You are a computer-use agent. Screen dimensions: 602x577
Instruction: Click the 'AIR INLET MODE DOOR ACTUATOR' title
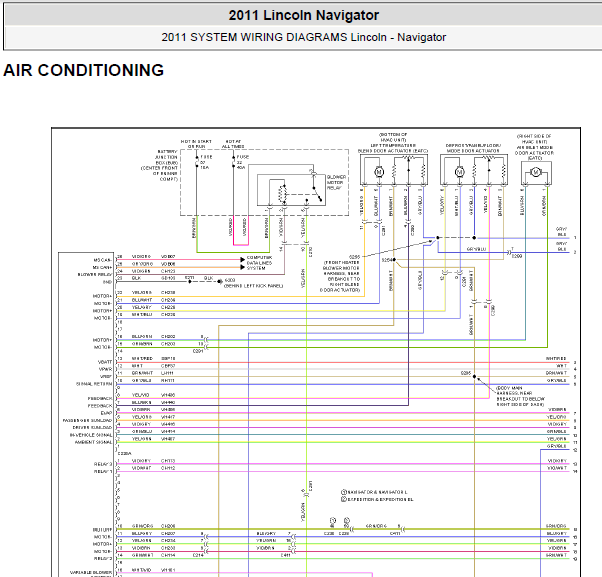point(534,152)
